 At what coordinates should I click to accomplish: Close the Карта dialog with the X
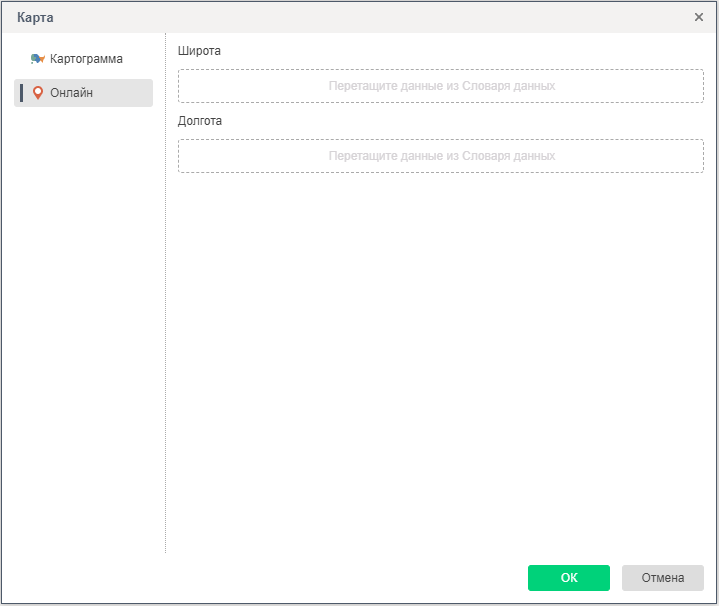[699, 17]
